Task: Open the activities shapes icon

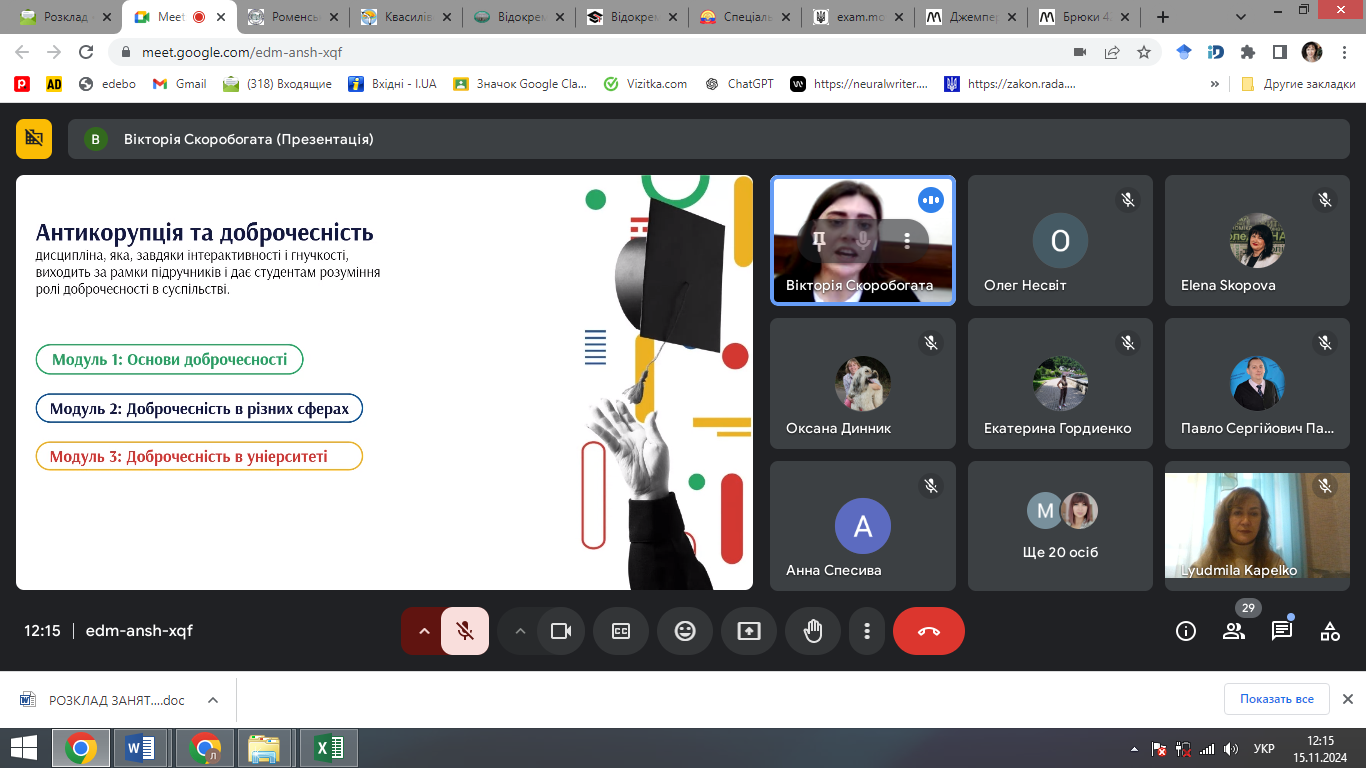Action: 1330,631
